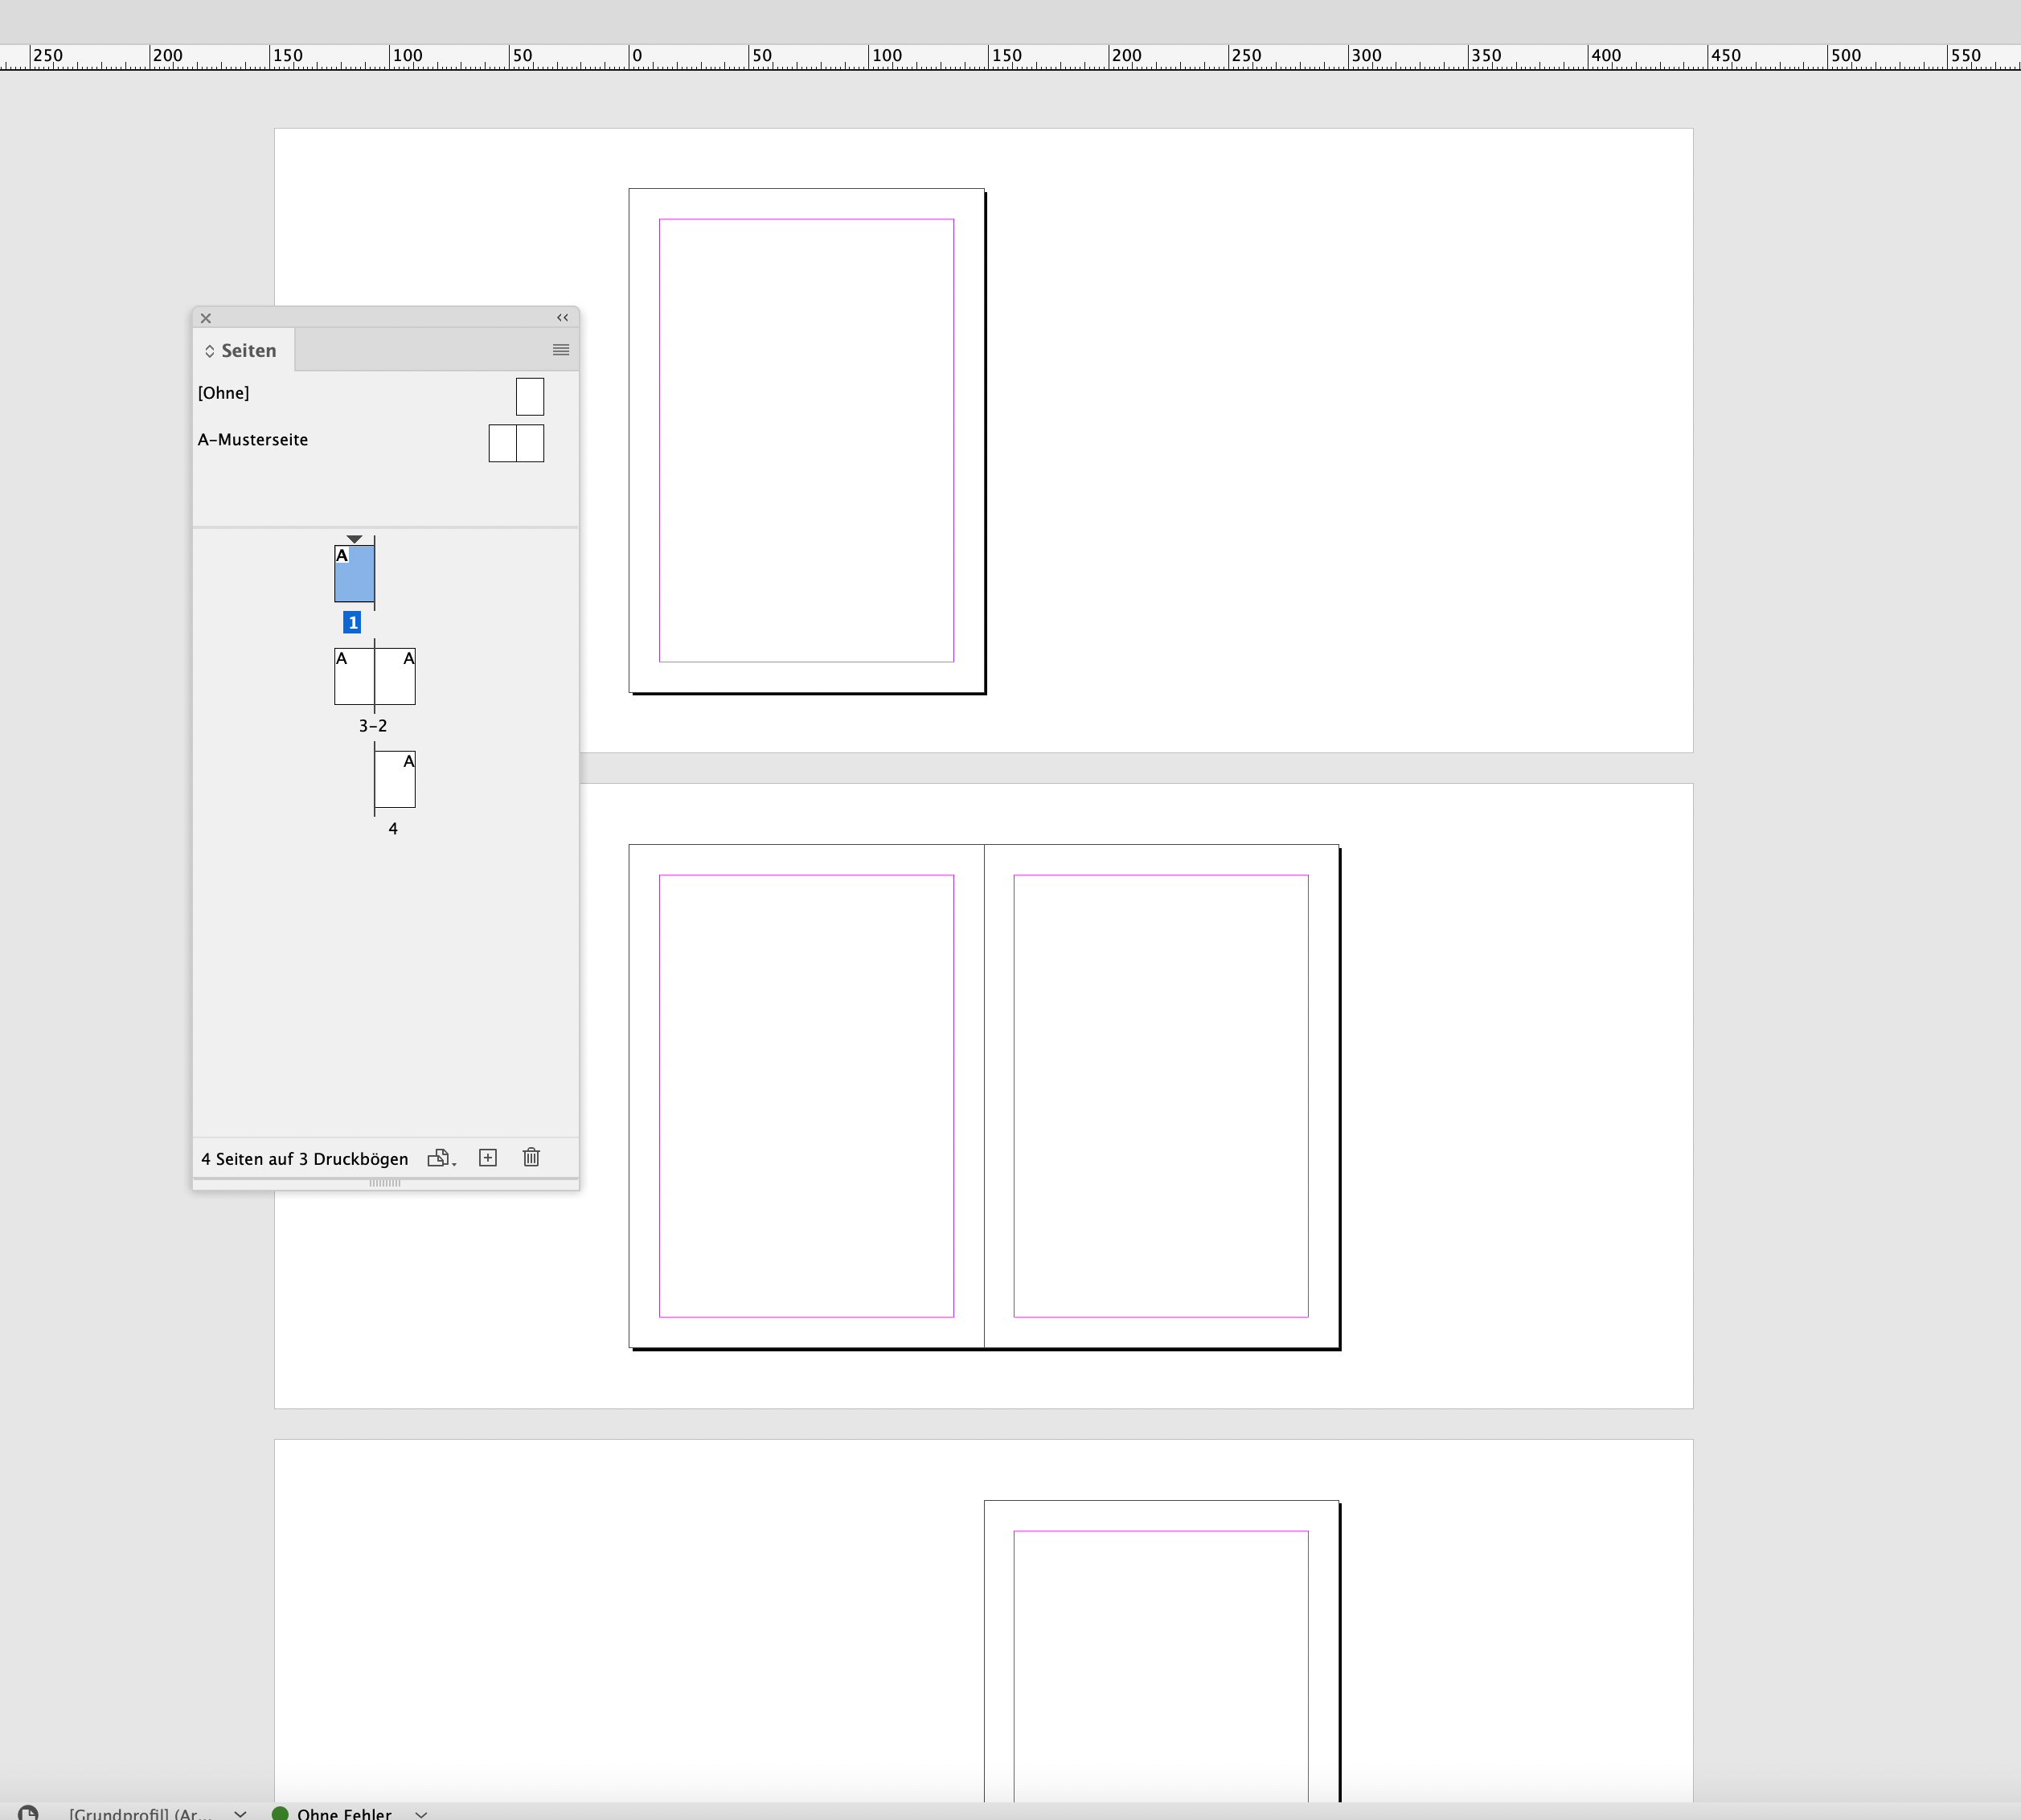Select the 3-2 spread thumbnail
This screenshot has height=1820, width=2021.
374,675
